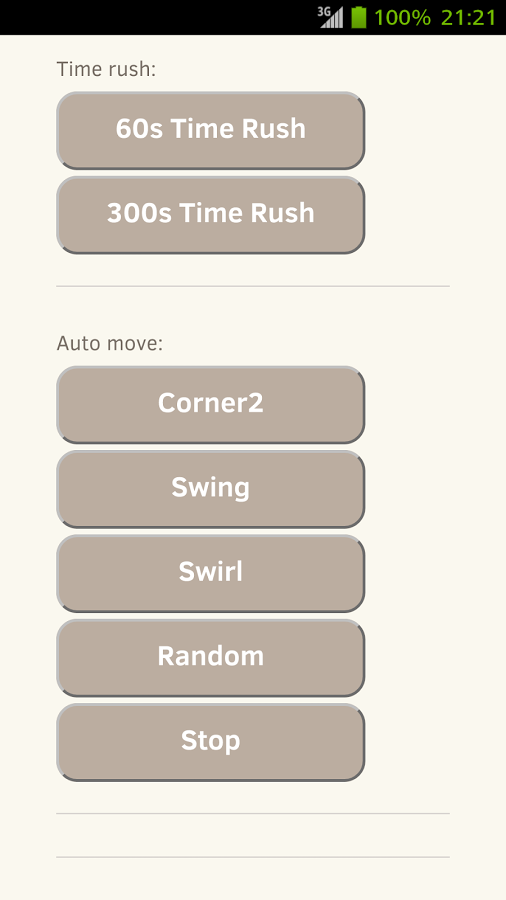Tap the "Auto move:" section label
The height and width of the screenshot is (900, 506).
click(x=110, y=343)
